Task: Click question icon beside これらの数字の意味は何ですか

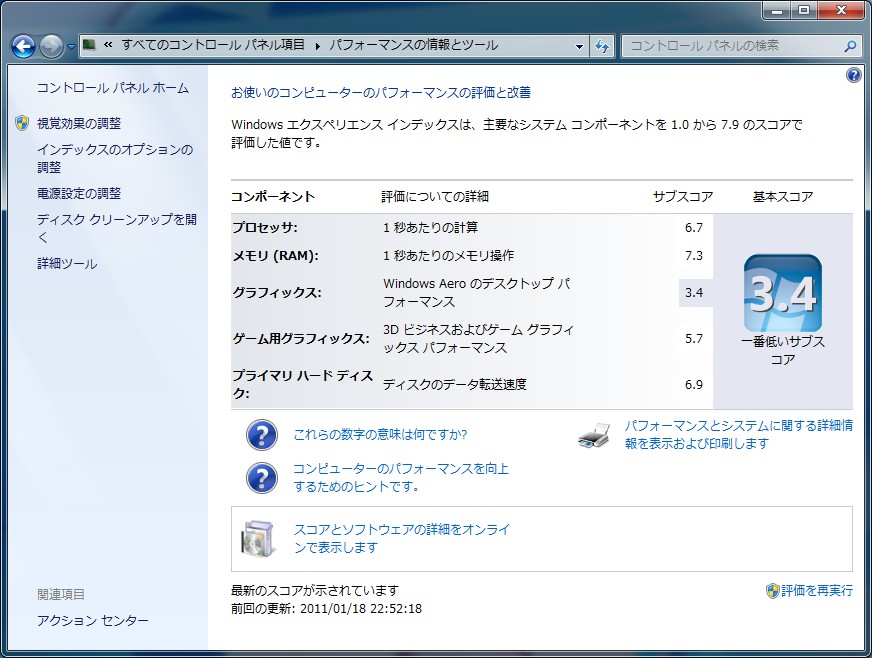Action: [x=261, y=435]
